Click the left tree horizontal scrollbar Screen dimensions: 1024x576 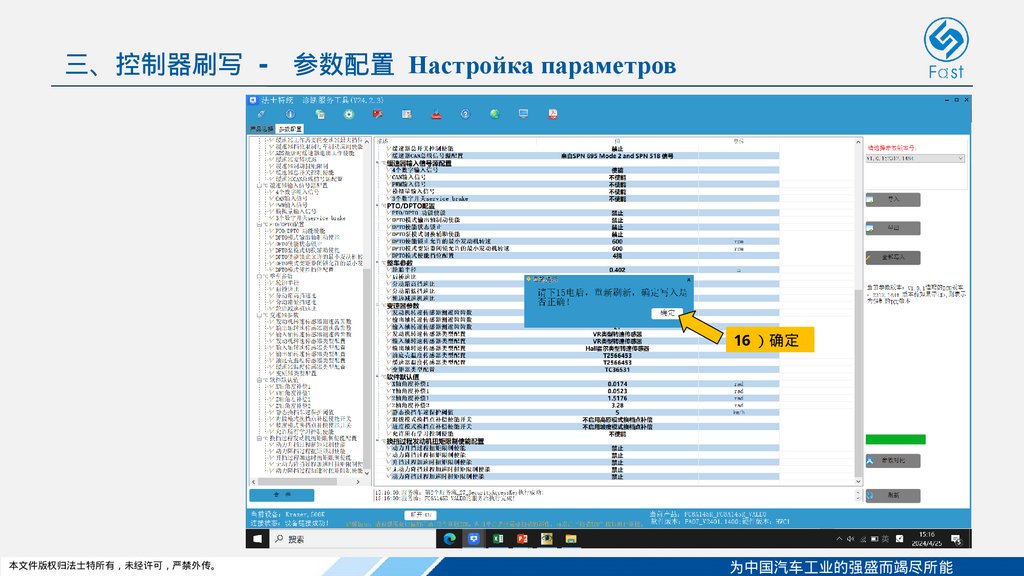pyautogui.click(x=297, y=482)
